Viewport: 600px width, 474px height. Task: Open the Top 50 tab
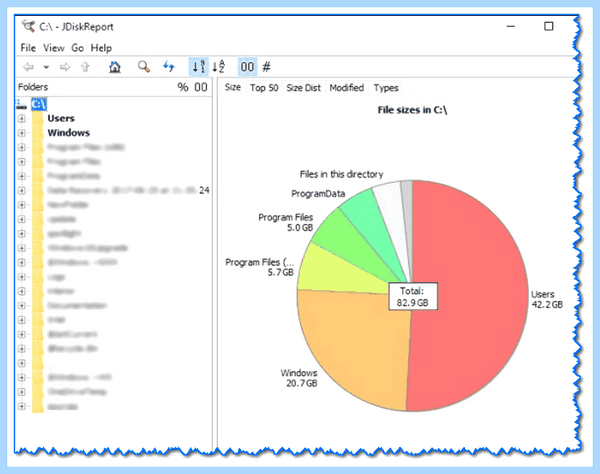point(264,88)
